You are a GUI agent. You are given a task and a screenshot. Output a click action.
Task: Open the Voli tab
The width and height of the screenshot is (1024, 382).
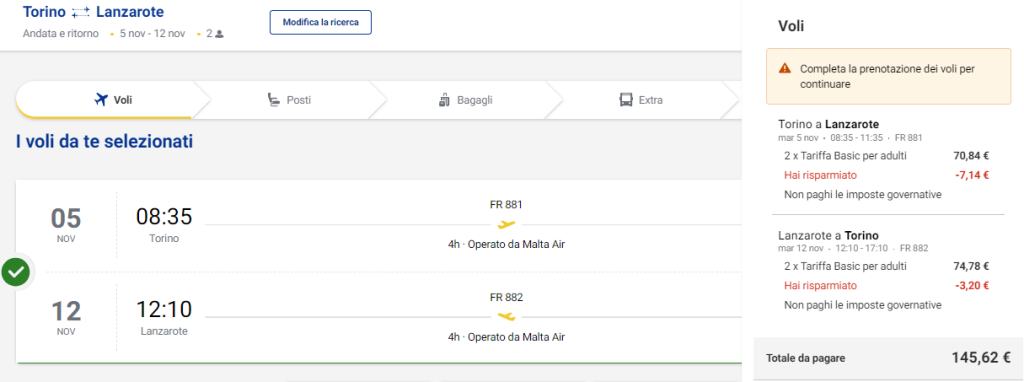(104, 100)
